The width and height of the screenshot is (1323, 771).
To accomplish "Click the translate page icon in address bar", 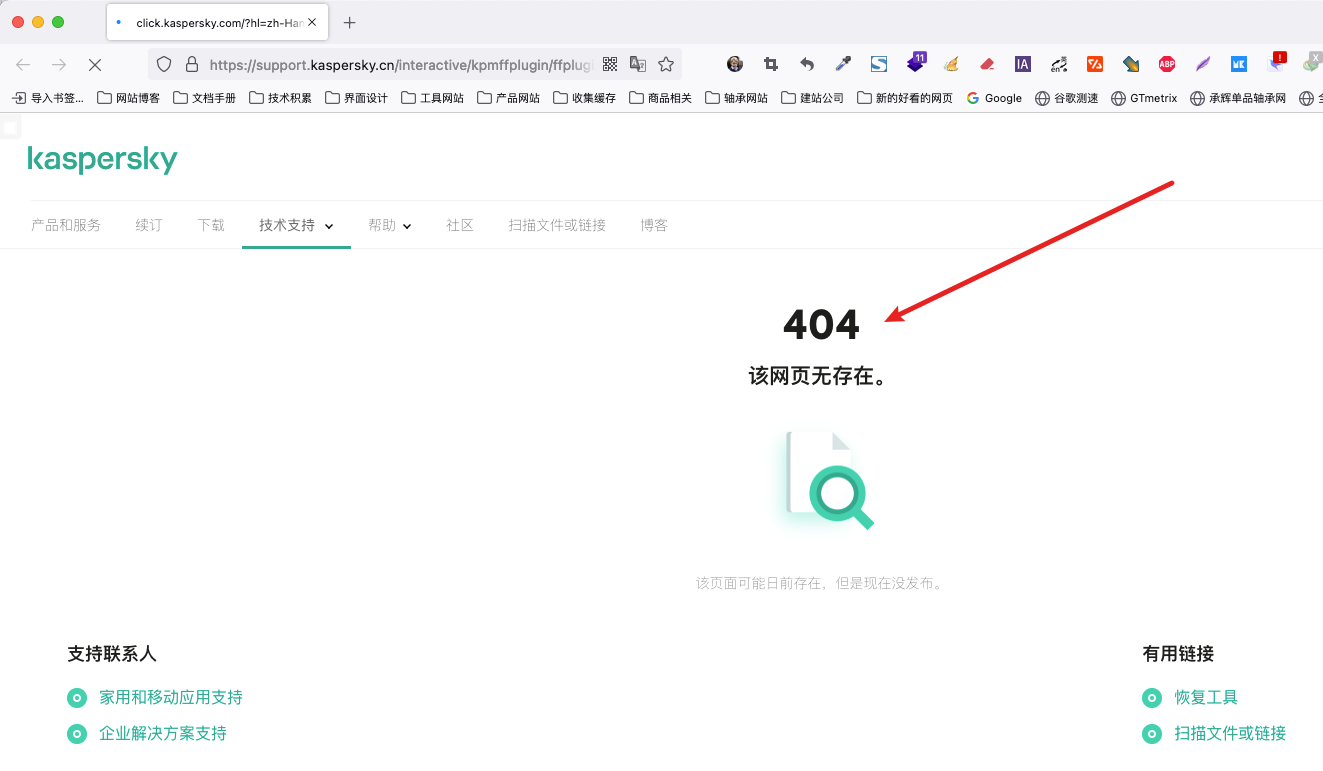I will (x=638, y=64).
